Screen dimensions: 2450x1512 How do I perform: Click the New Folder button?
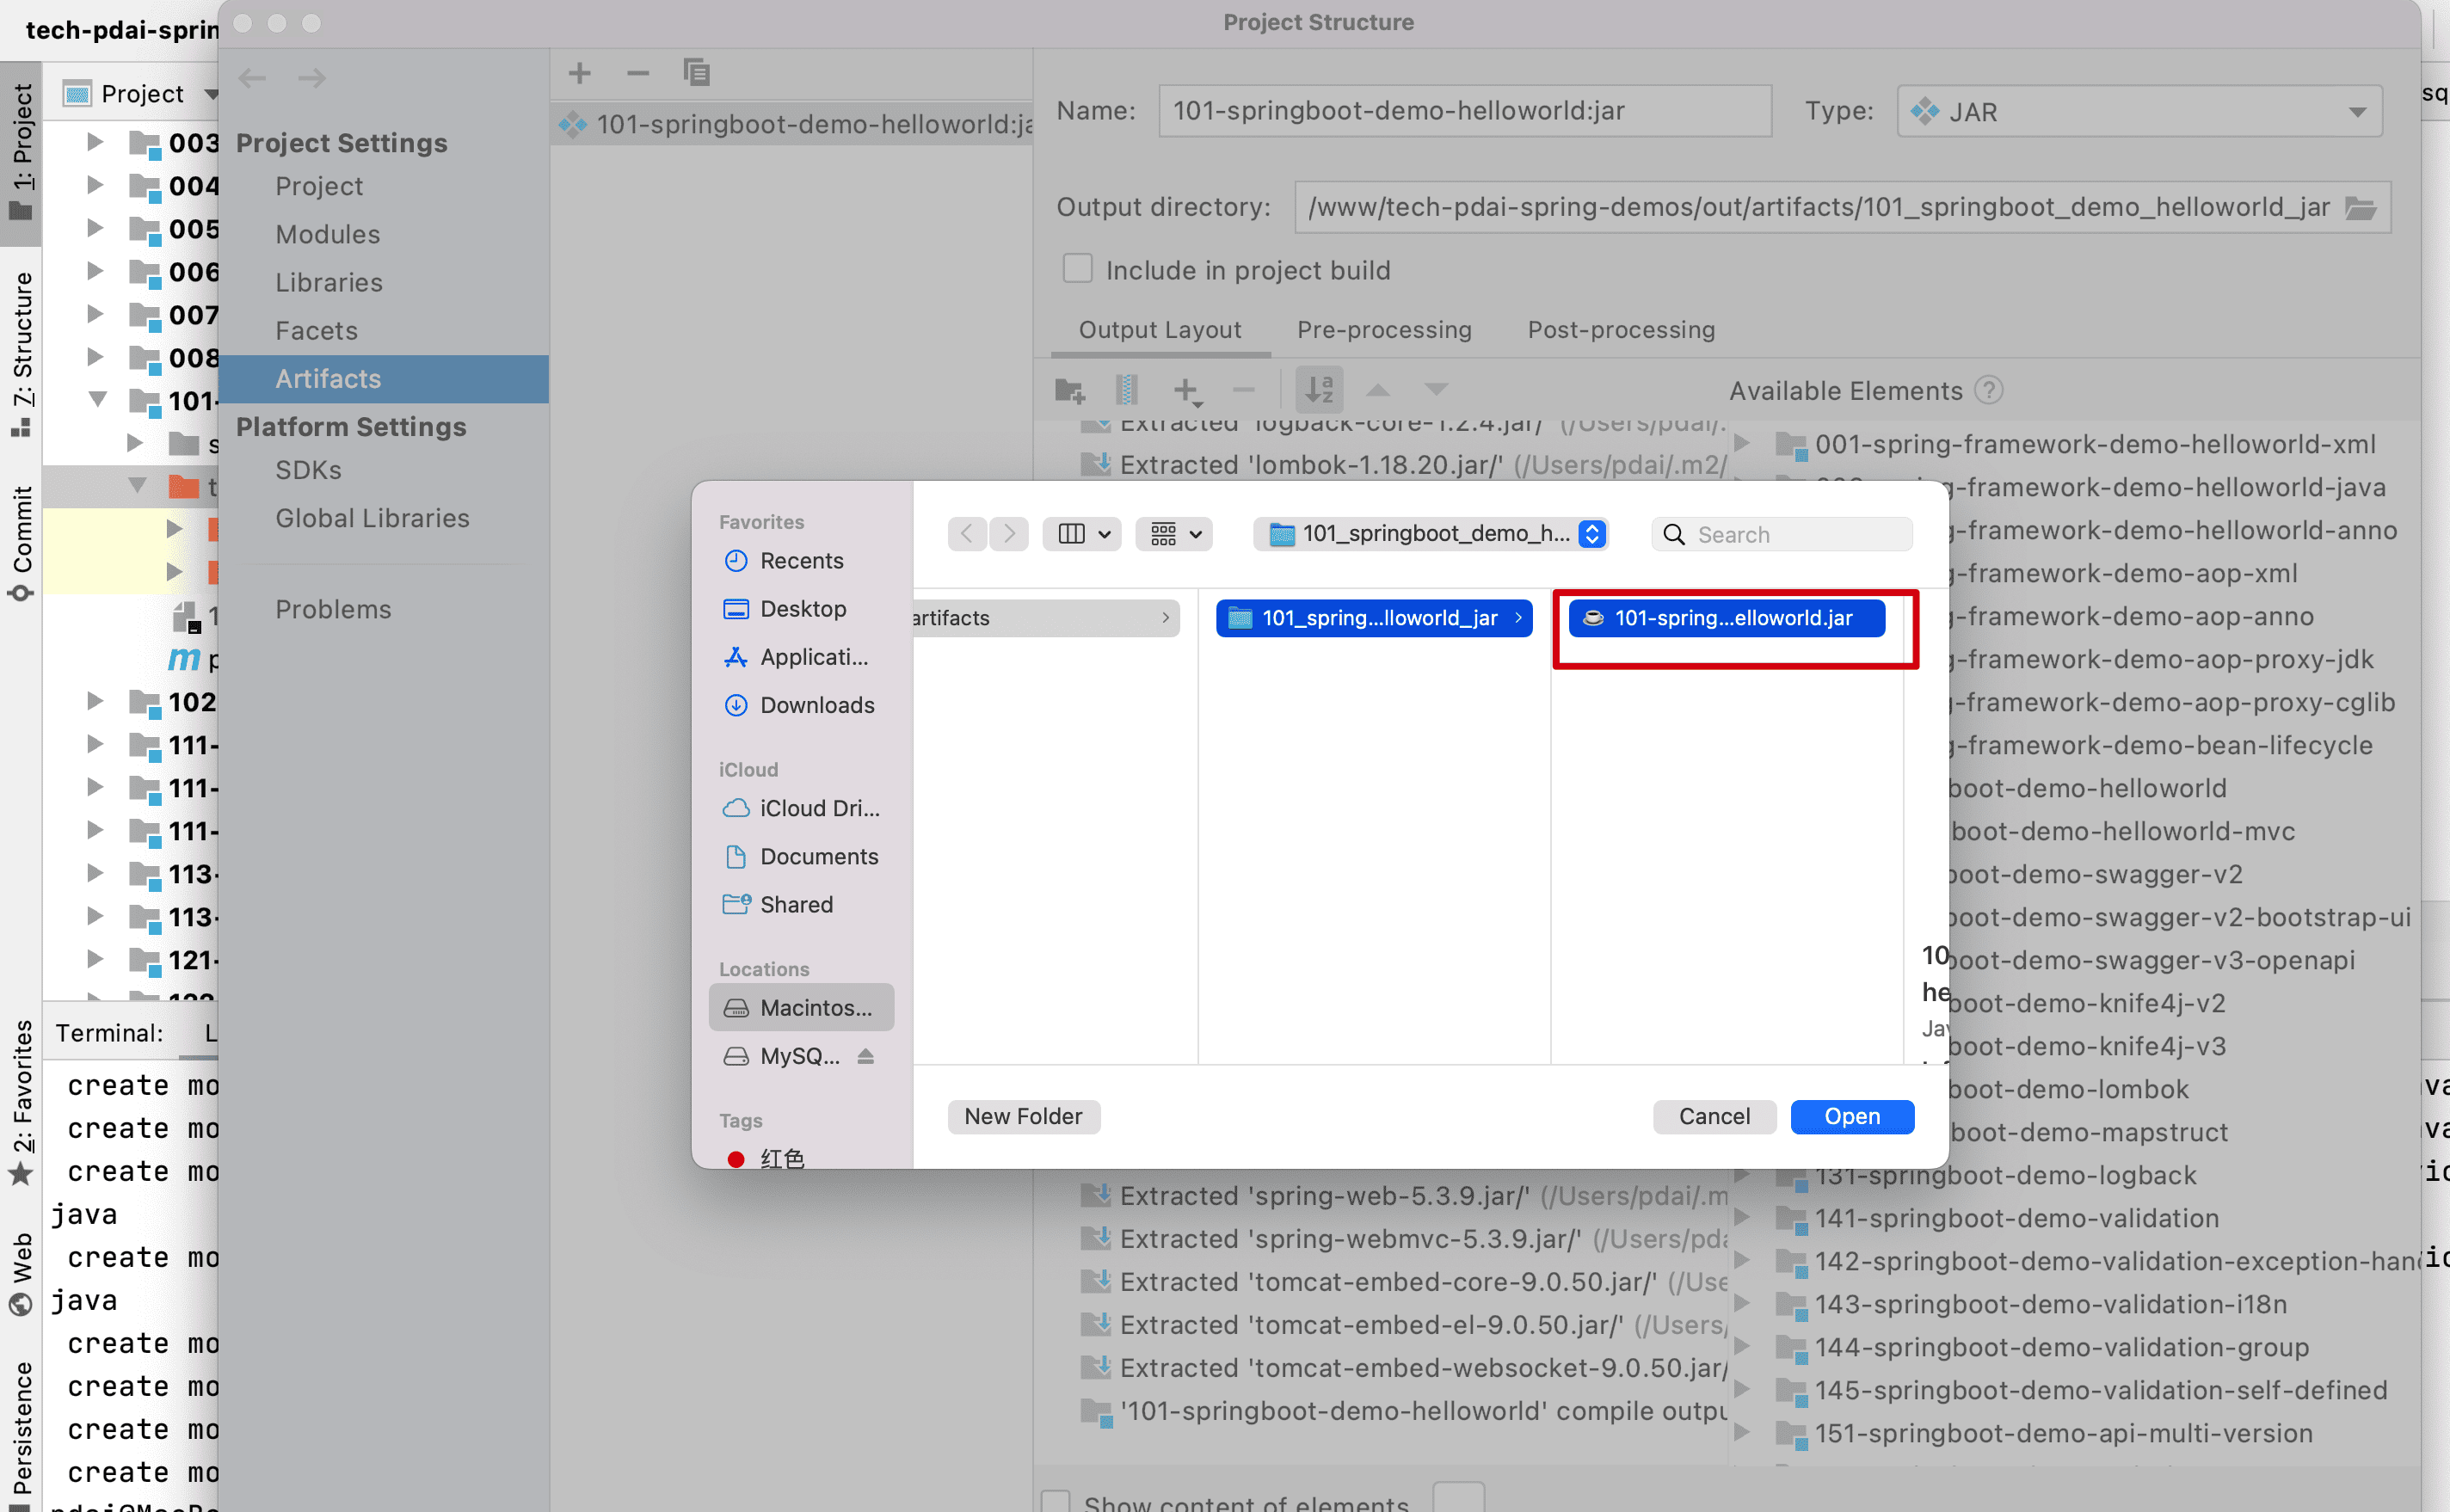tap(1022, 1116)
